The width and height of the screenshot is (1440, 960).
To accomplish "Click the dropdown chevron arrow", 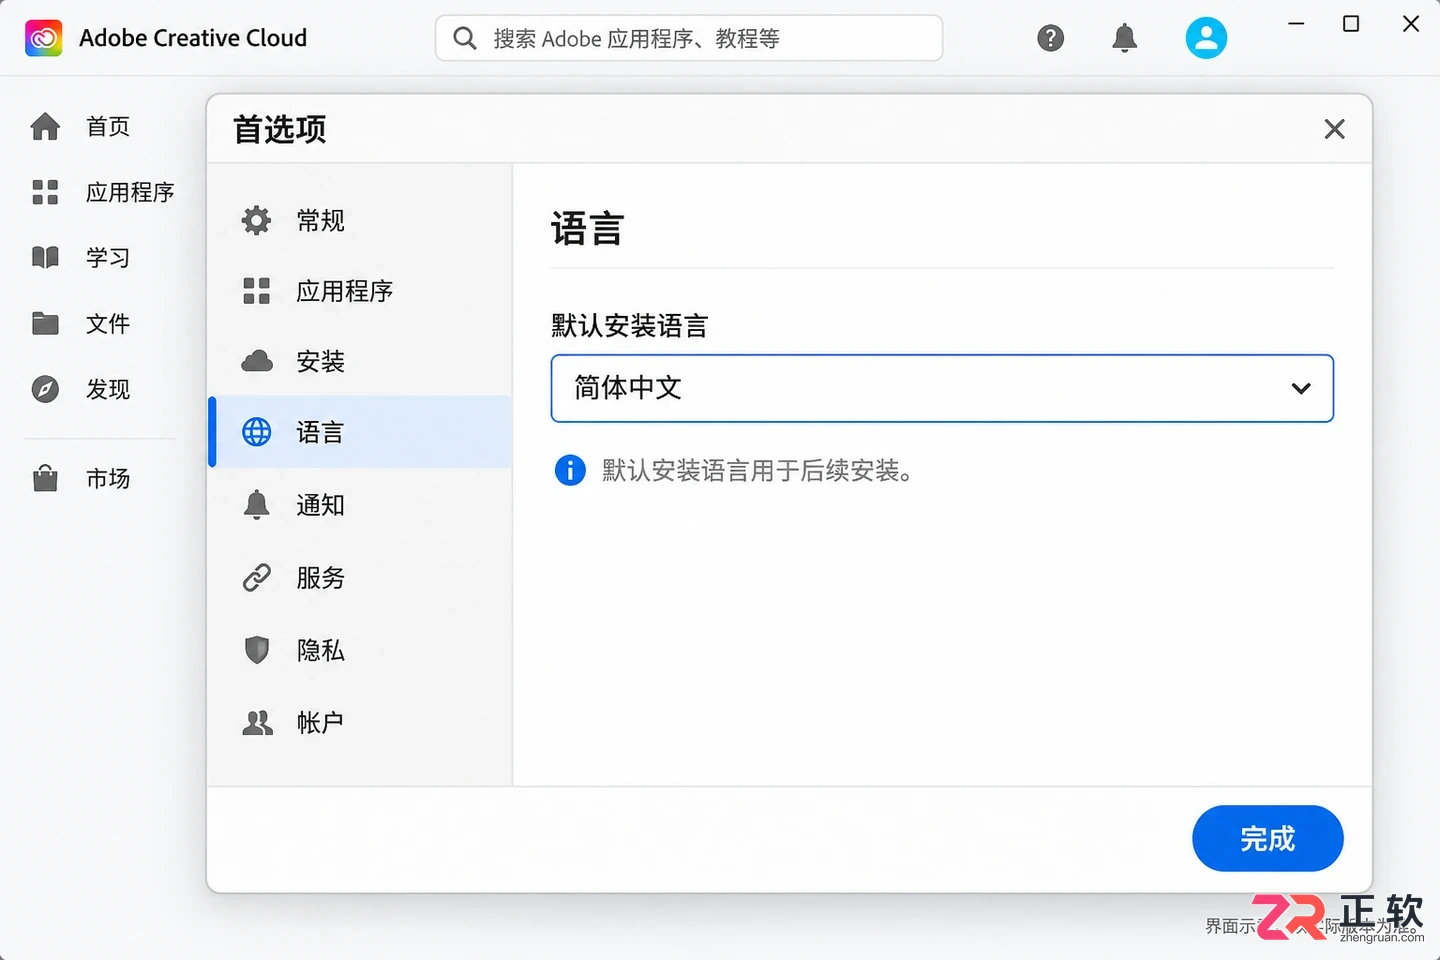I will tap(1301, 388).
